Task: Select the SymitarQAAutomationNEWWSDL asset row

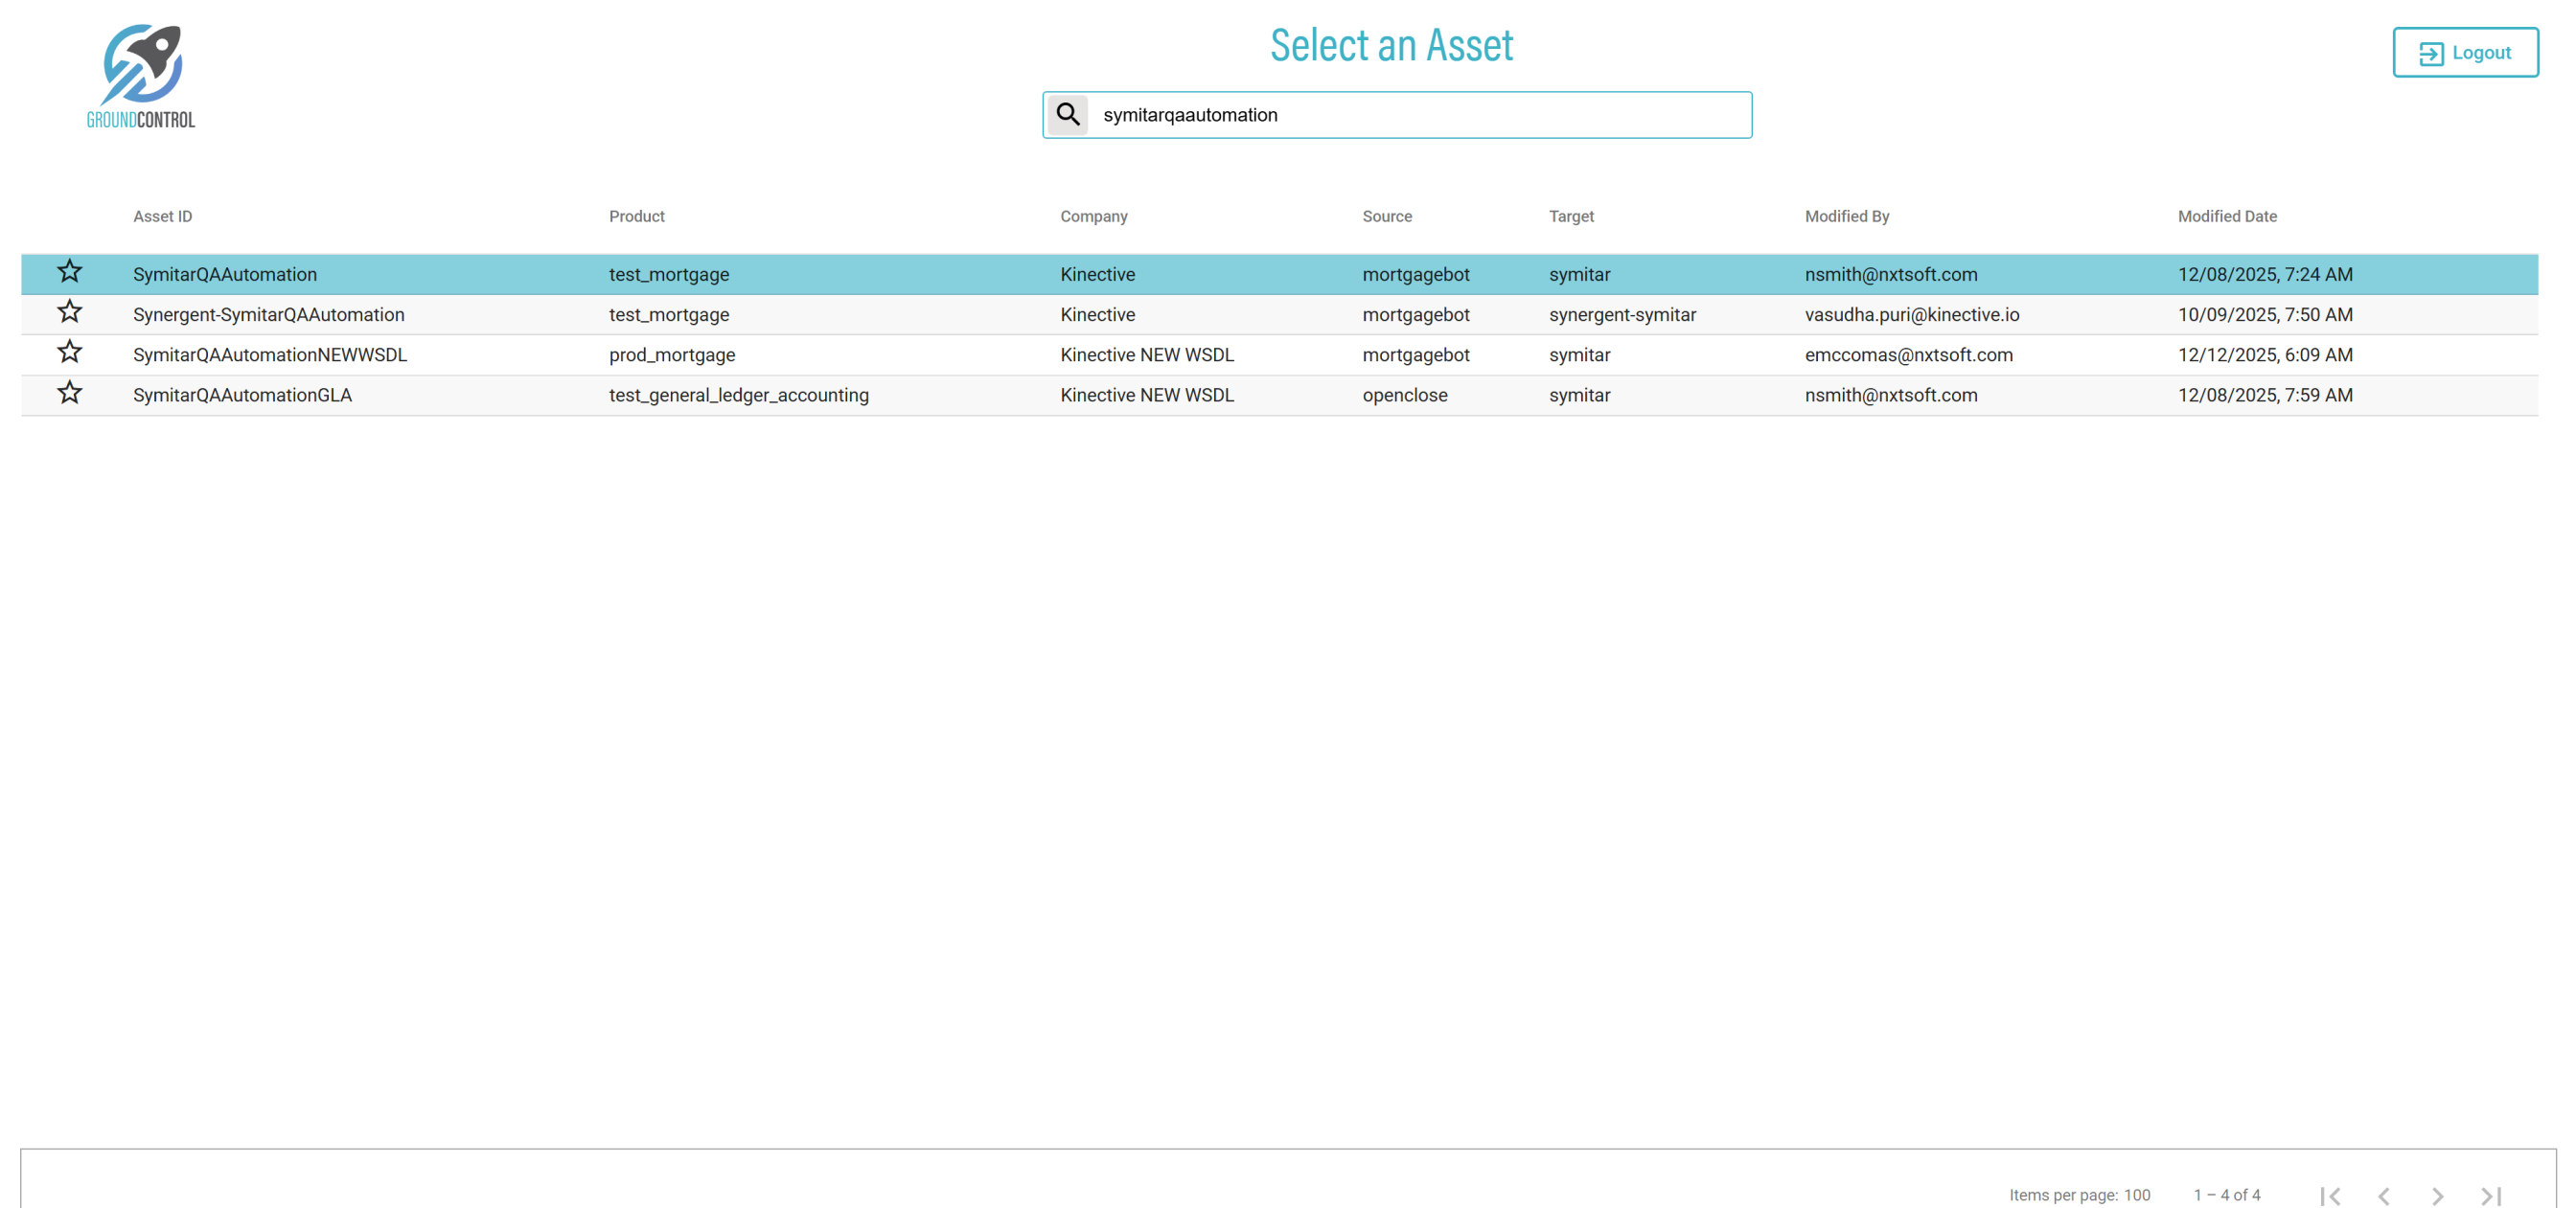Action: click(x=269, y=355)
